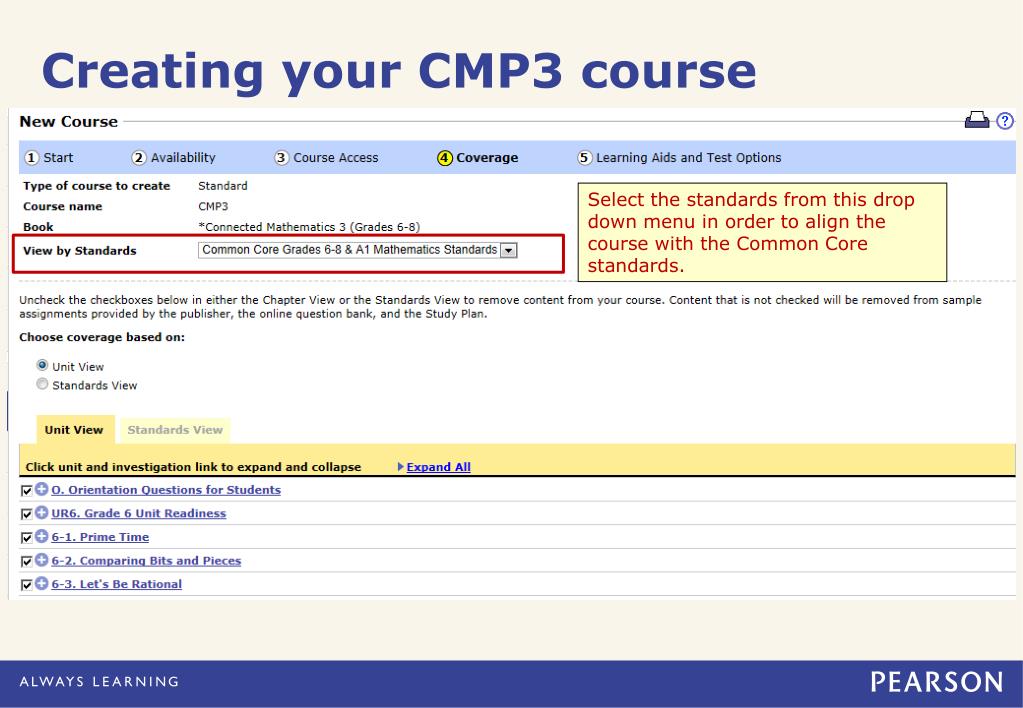Image resolution: width=1023 pixels, height=708 pixels.
Task: Click the Choose coverage based on label
Action: tap(102, 337)
